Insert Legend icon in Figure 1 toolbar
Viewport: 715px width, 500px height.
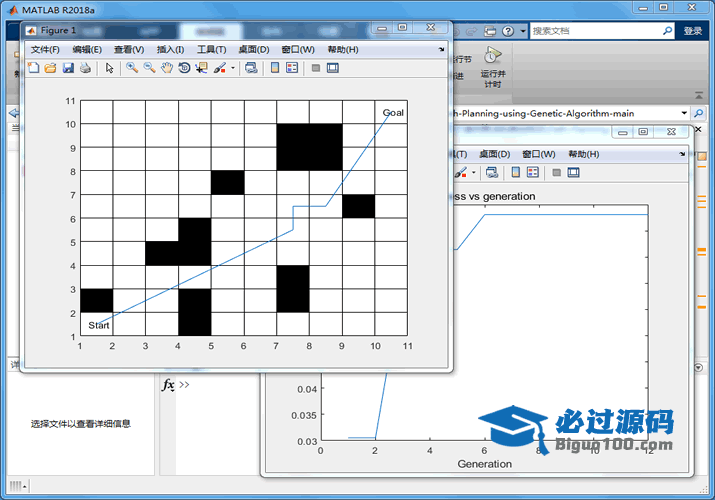coord(292,68)
